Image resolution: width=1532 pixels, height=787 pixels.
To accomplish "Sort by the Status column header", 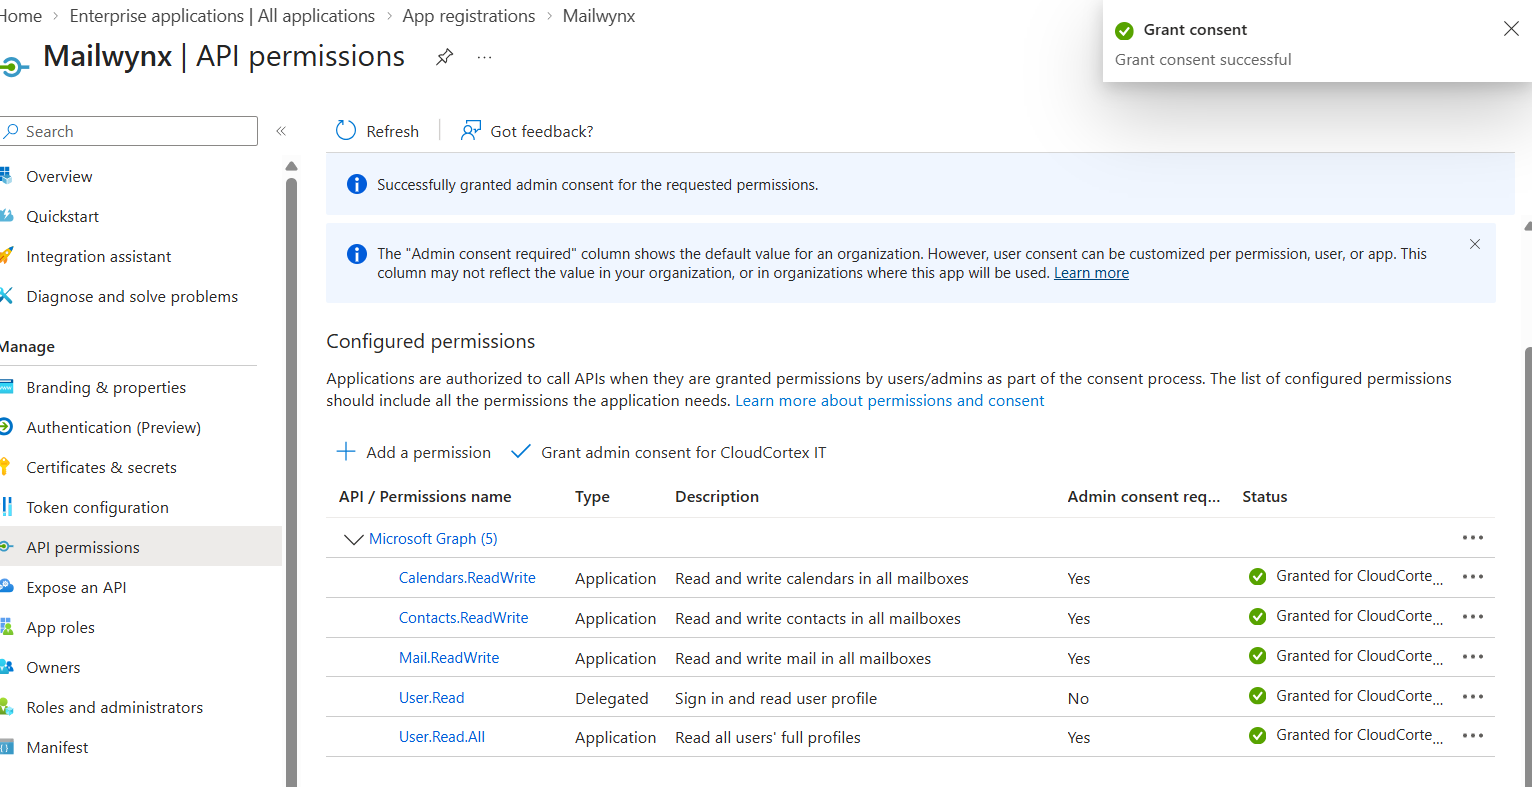I will pos(1265,497).
